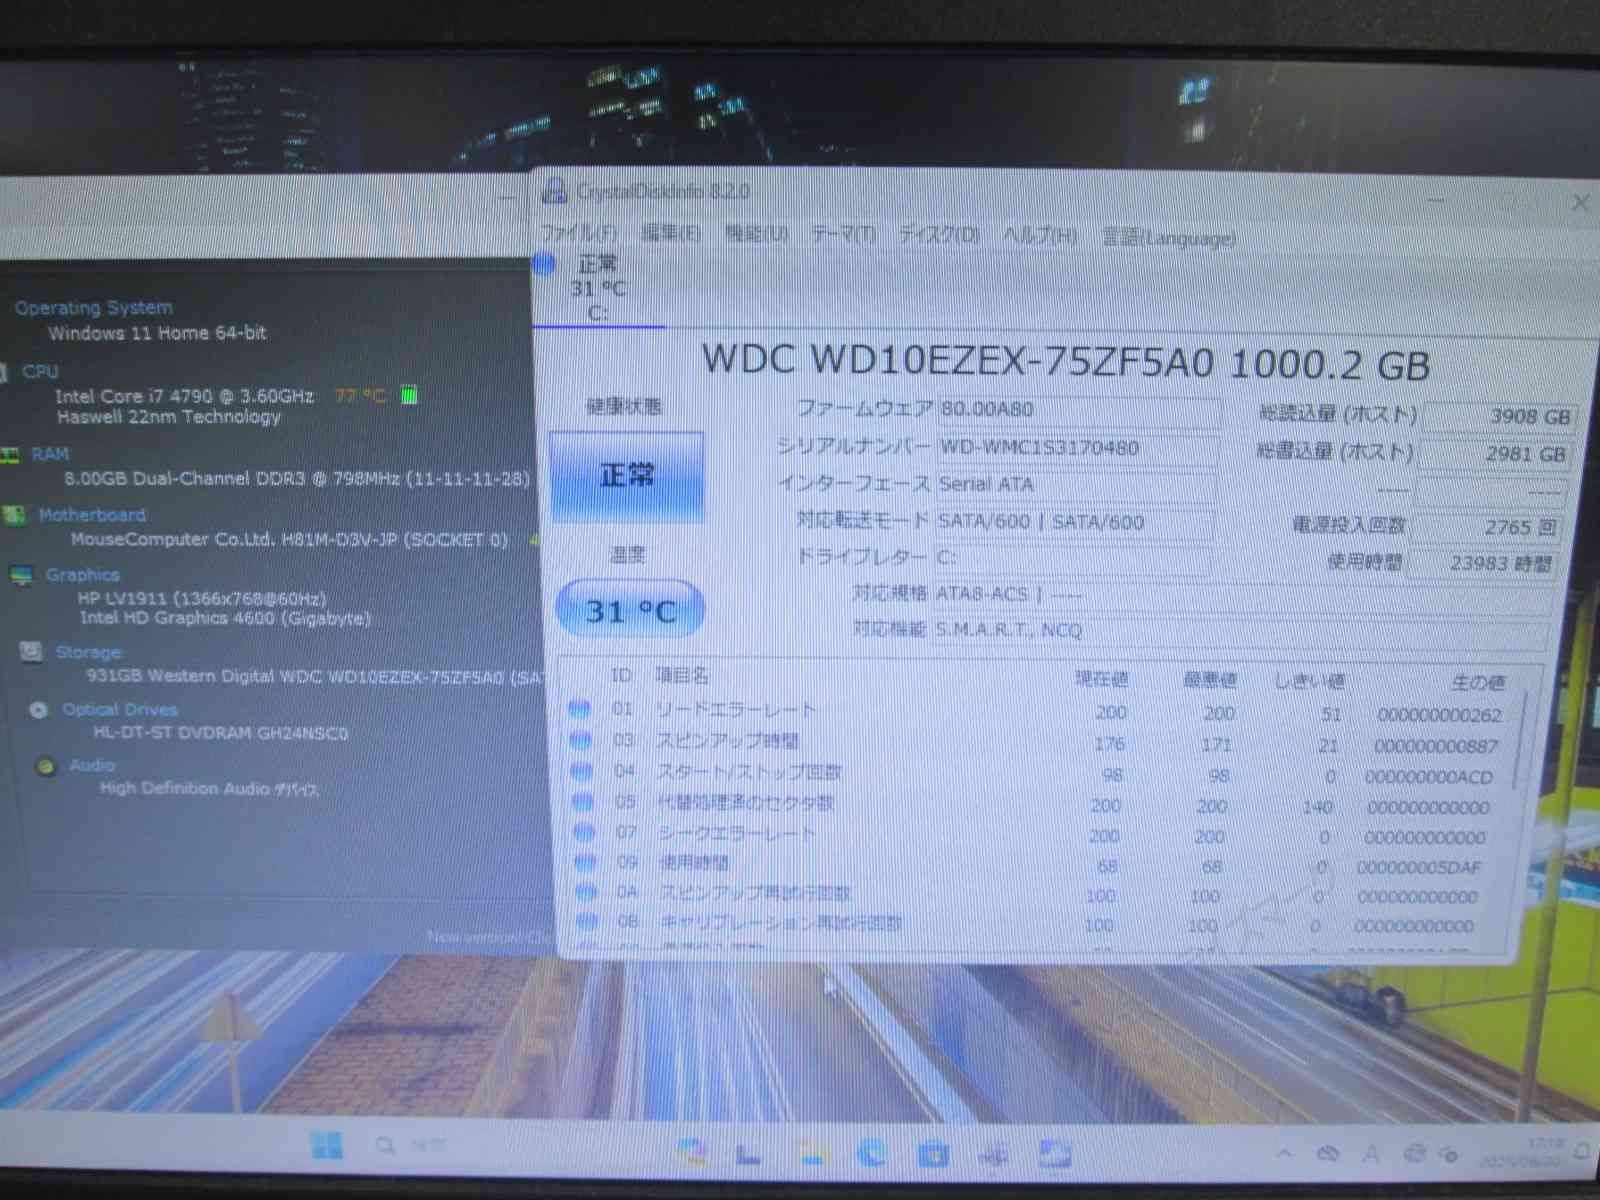Image resolution: width=1600 pixels, height=1200 pixels.
Task: Open the 言語(Language) menu
Action: point(1168,237)
